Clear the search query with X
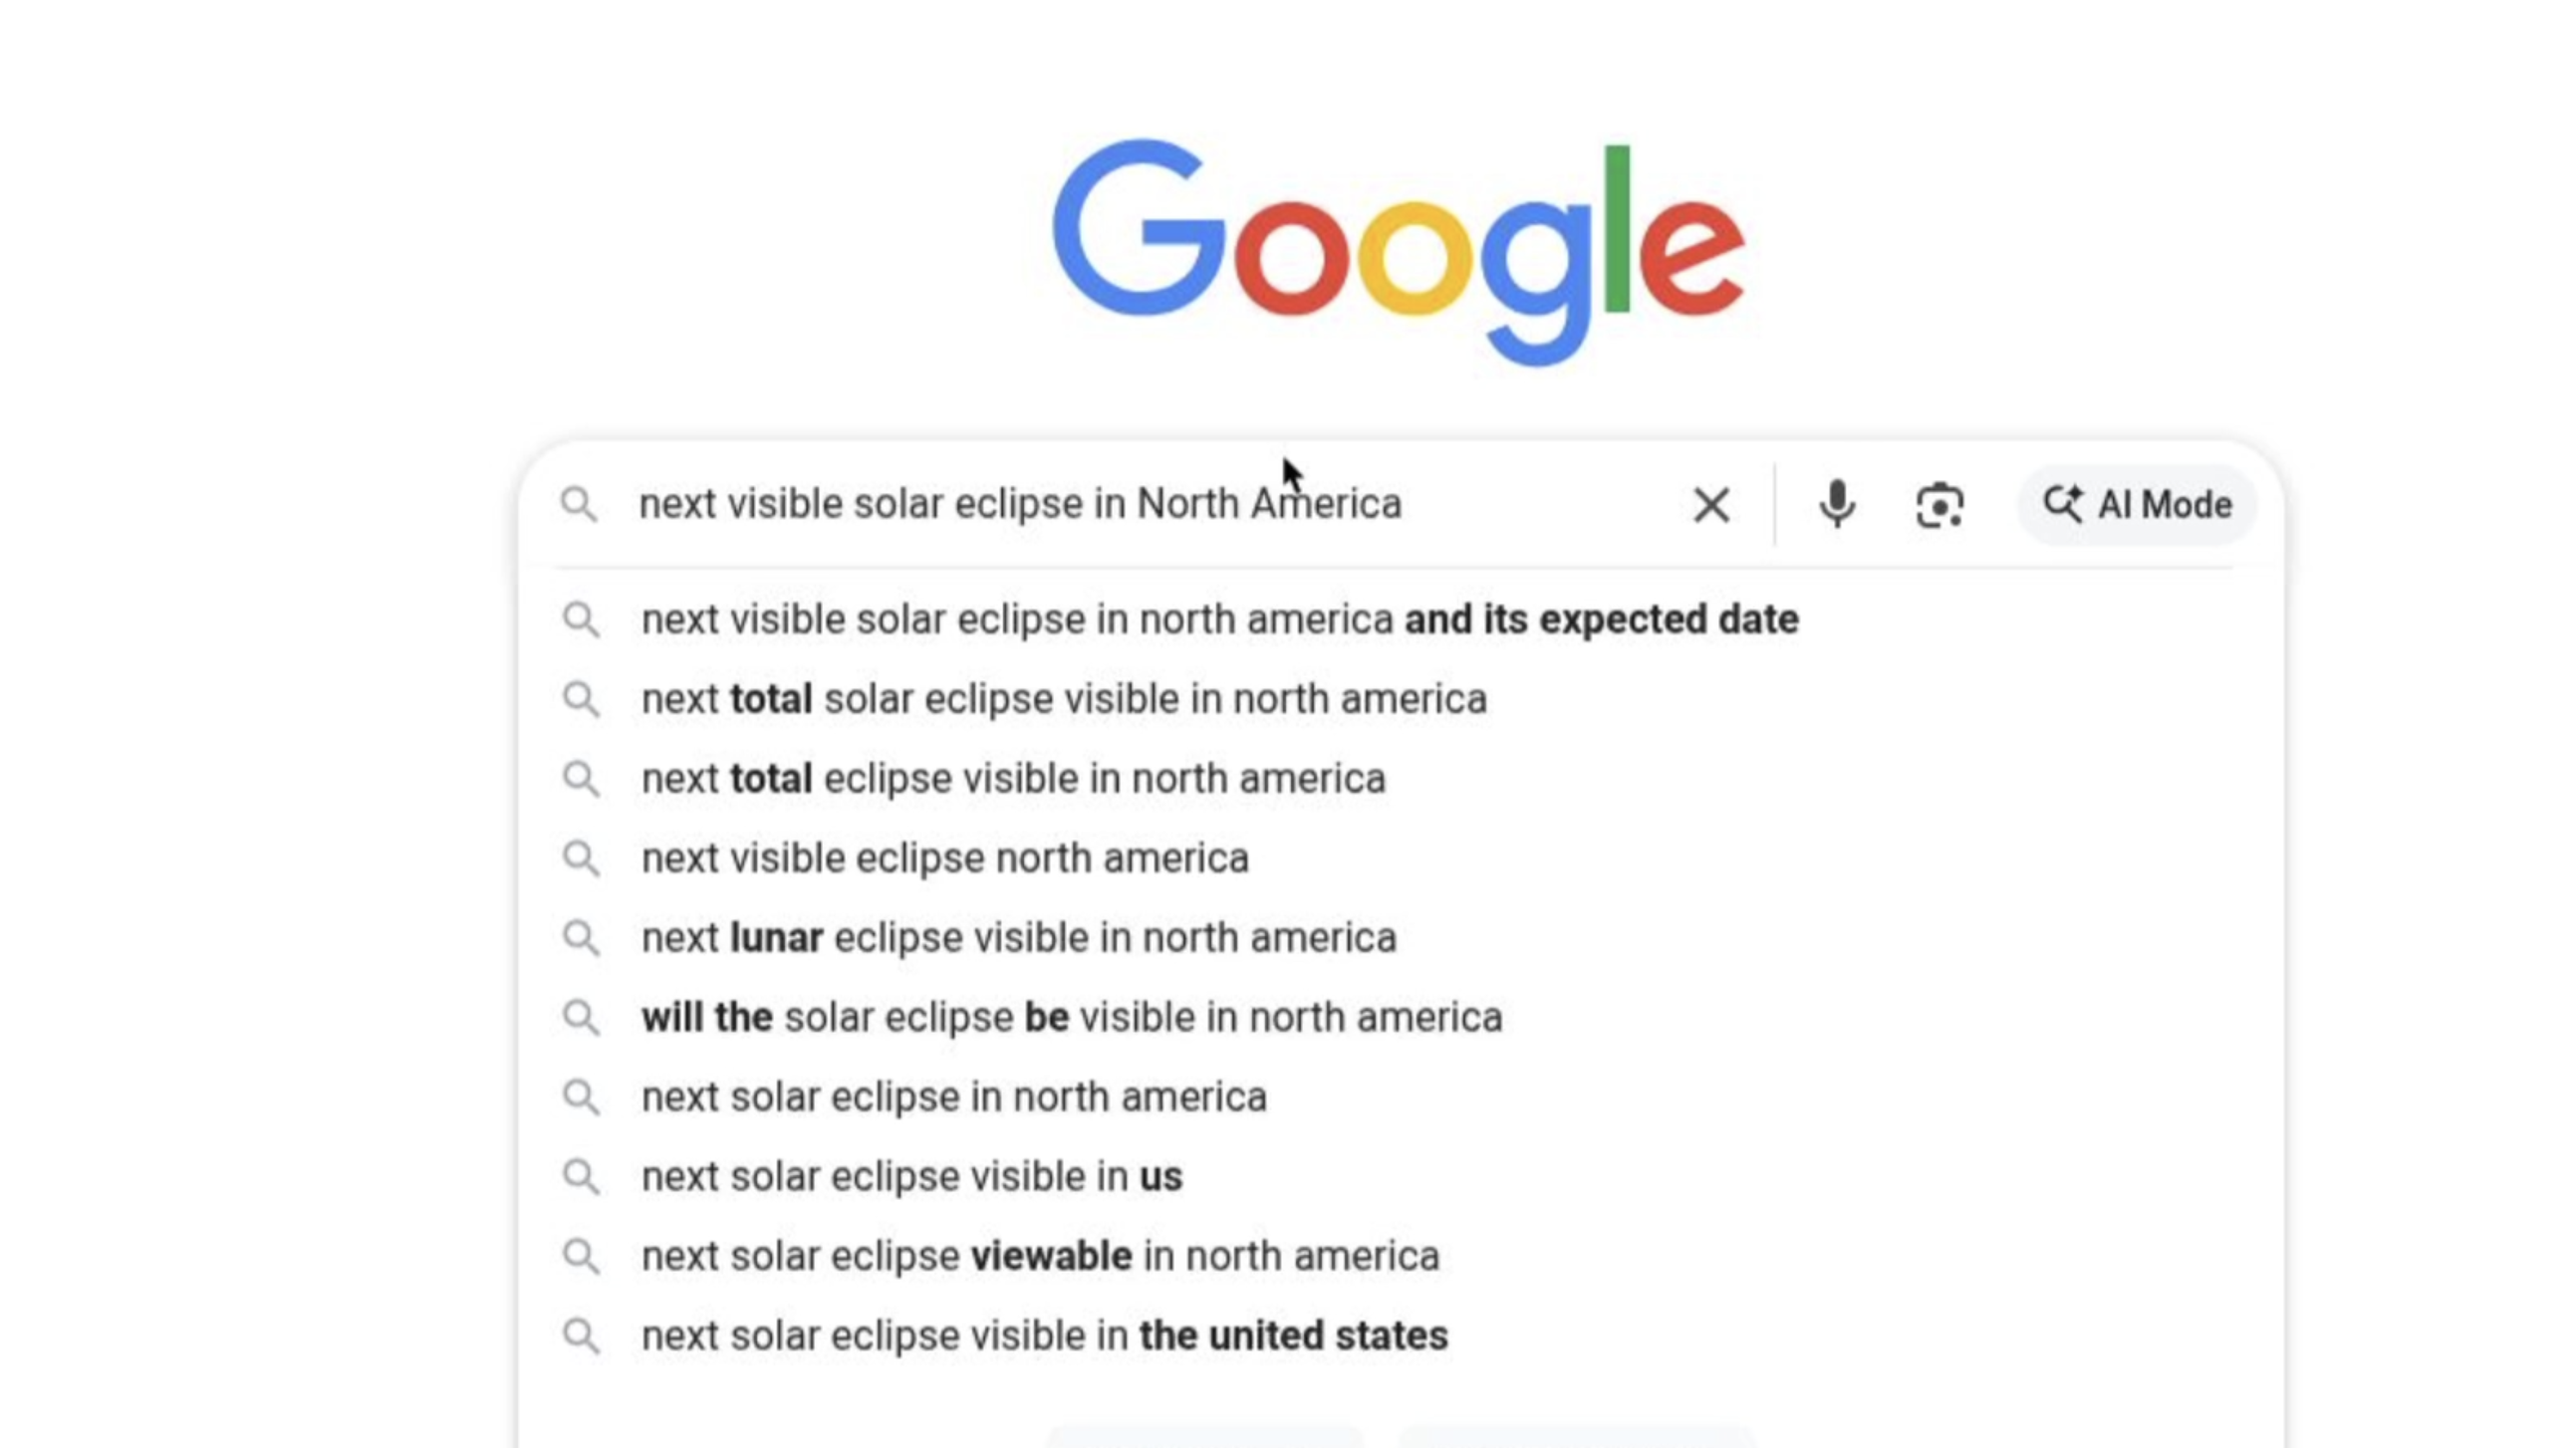Screen dimensions: 2576x1448 pos(1711,505)
